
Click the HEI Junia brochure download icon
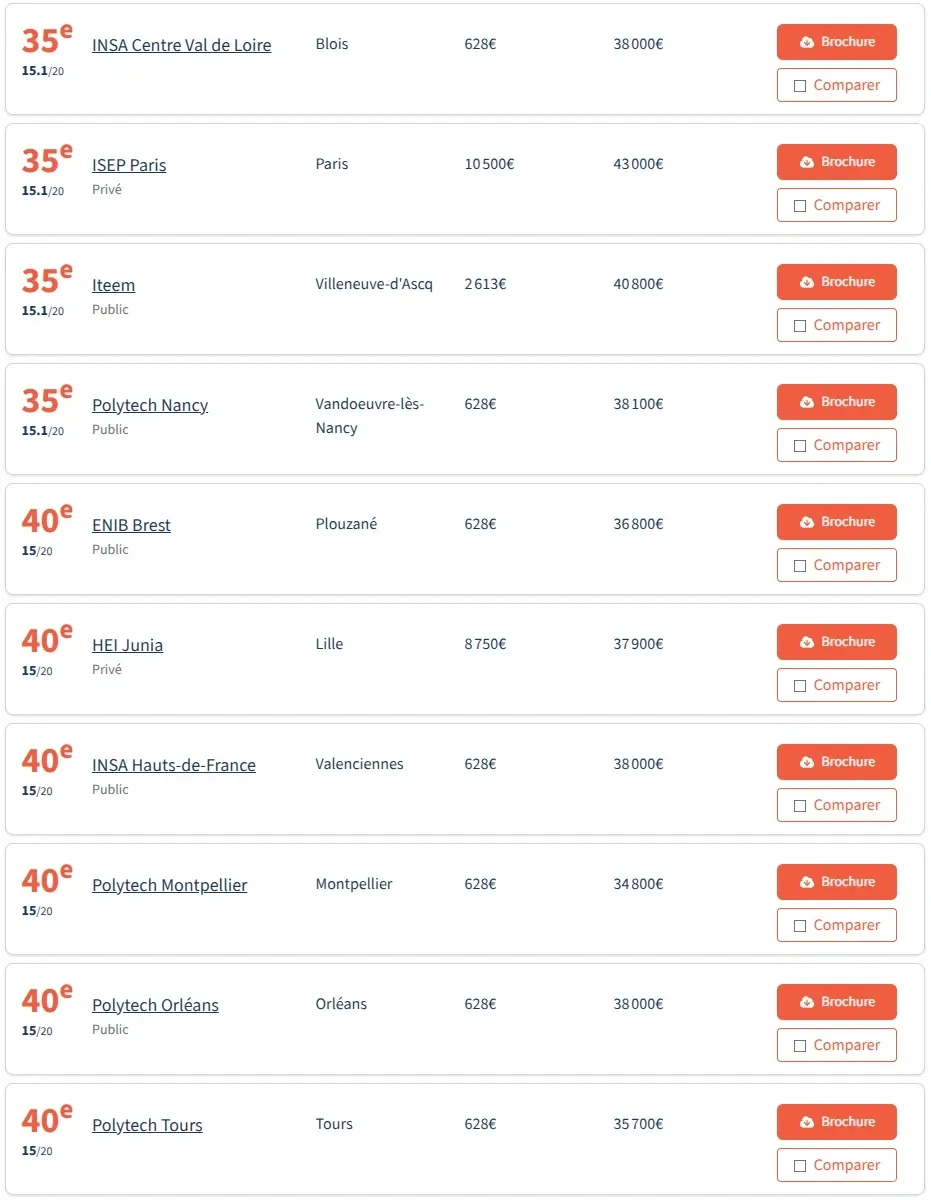coord(807,643)
